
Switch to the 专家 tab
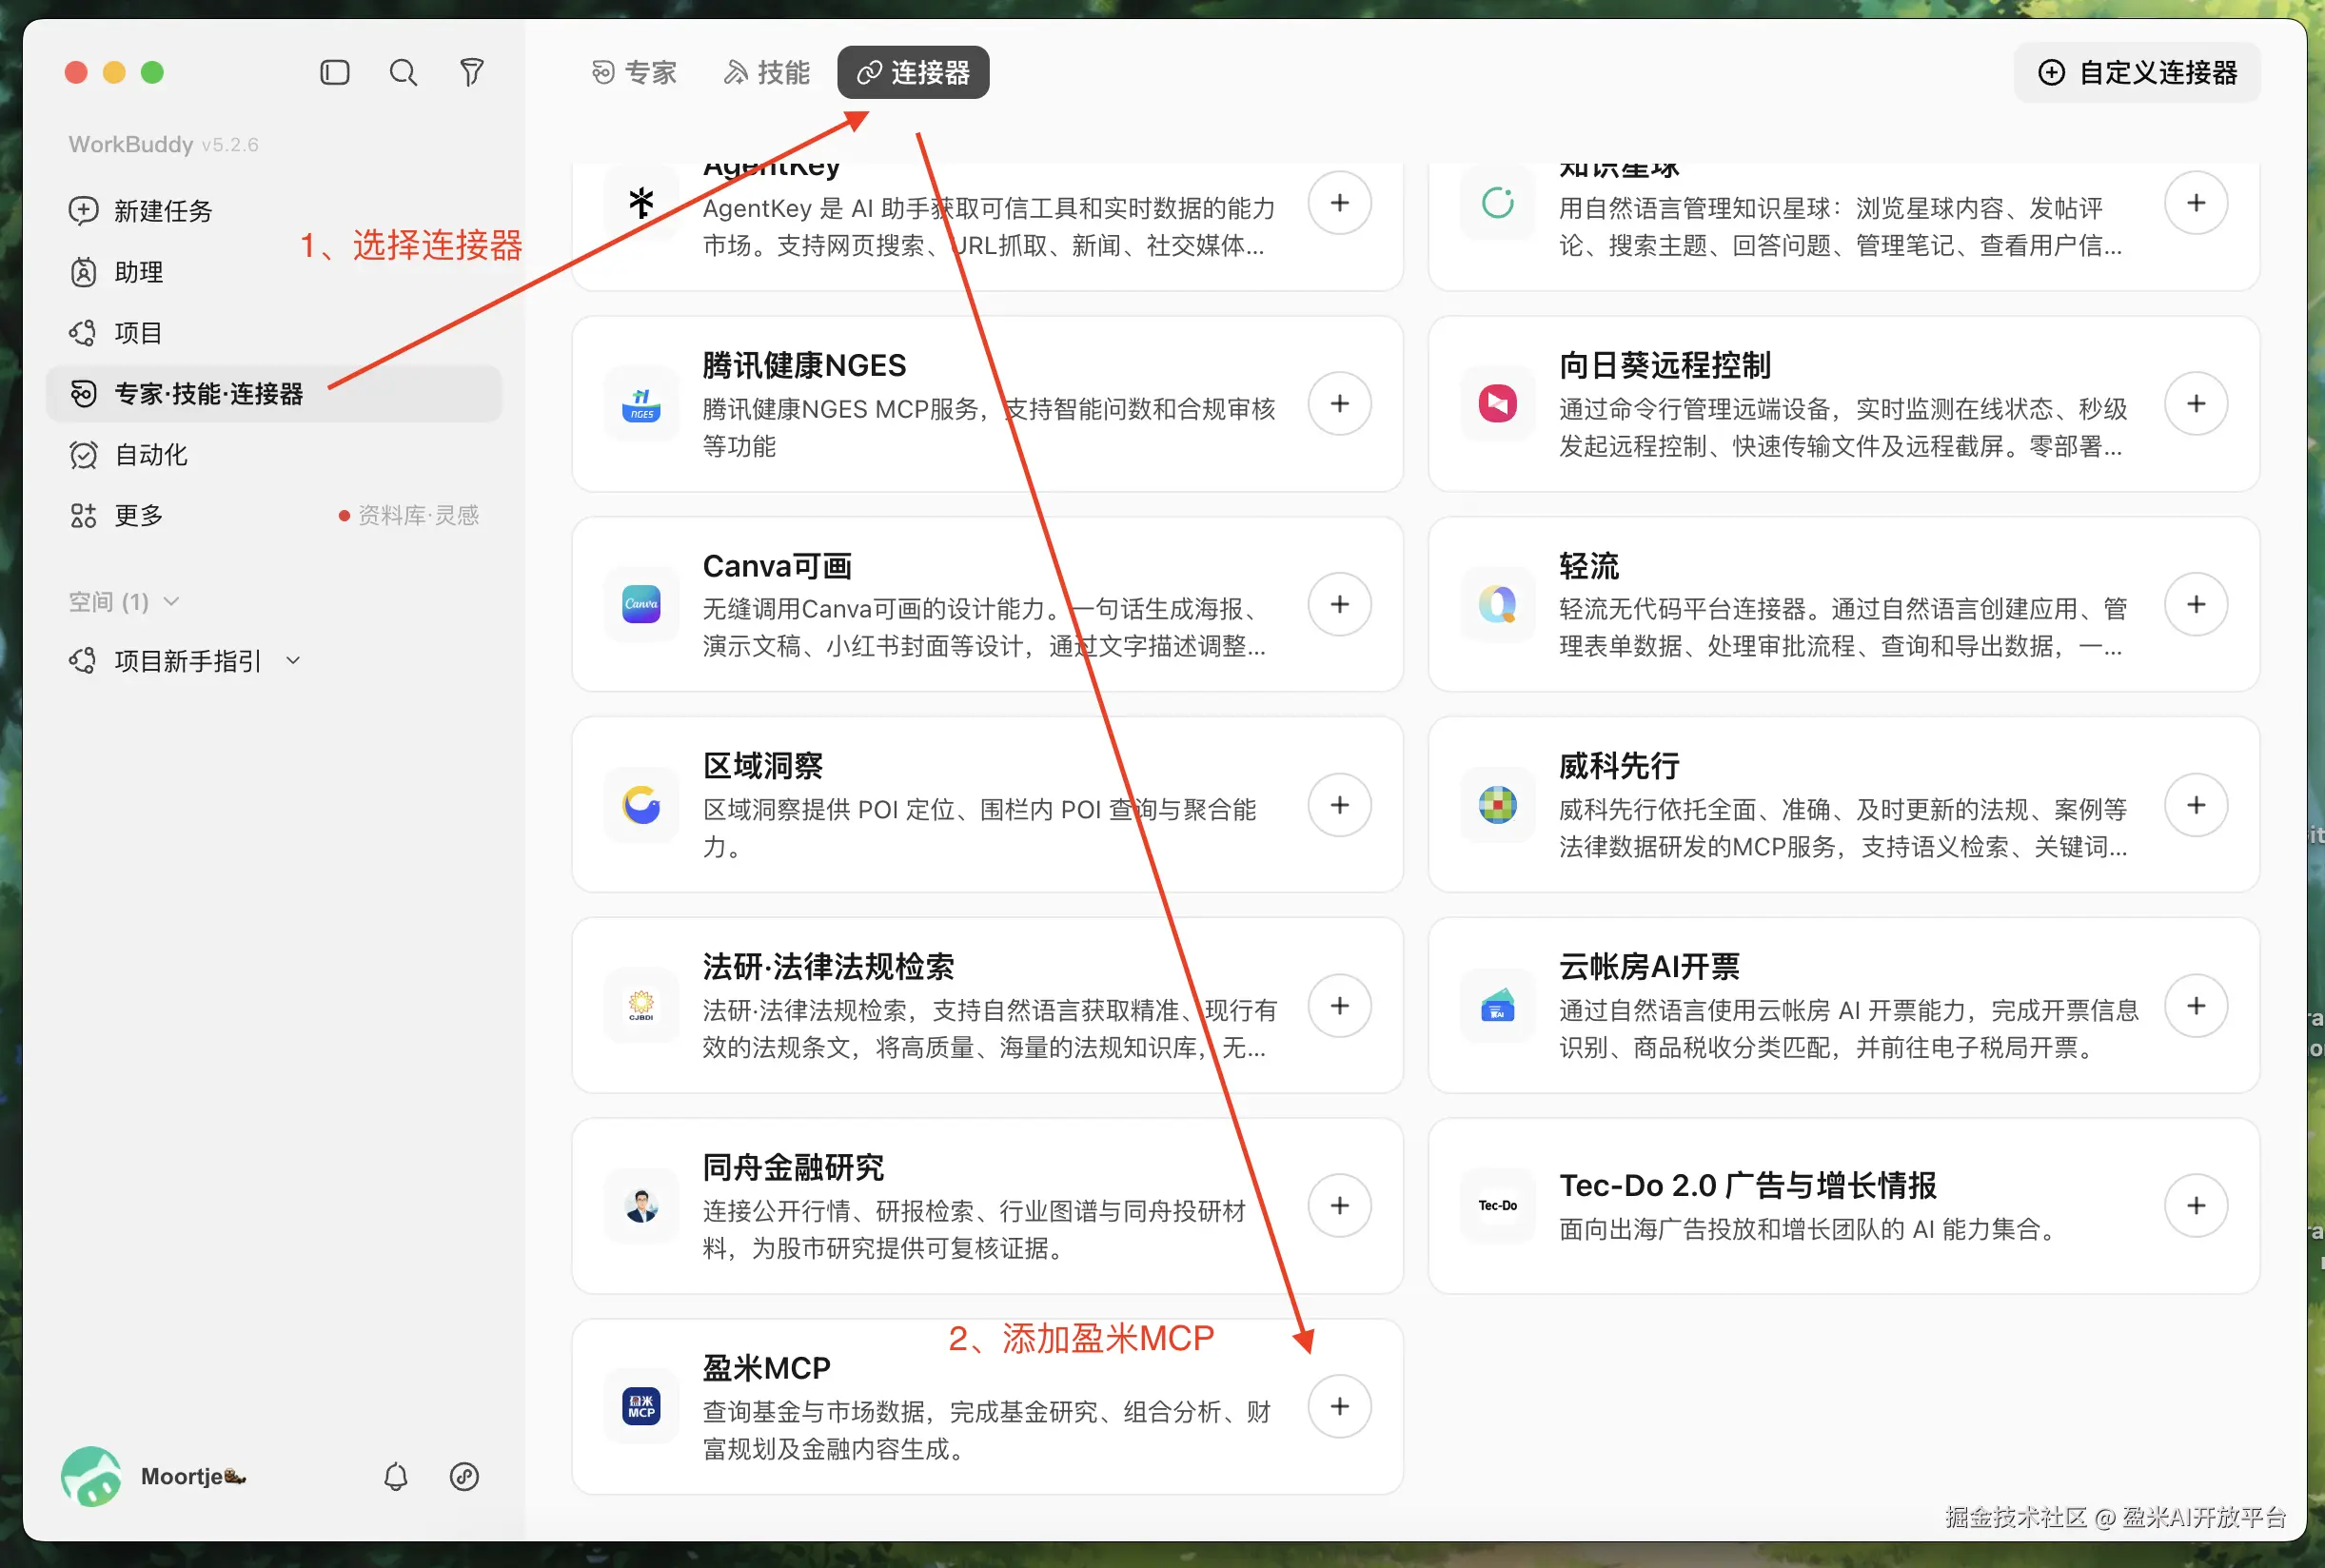click(634, 72)
